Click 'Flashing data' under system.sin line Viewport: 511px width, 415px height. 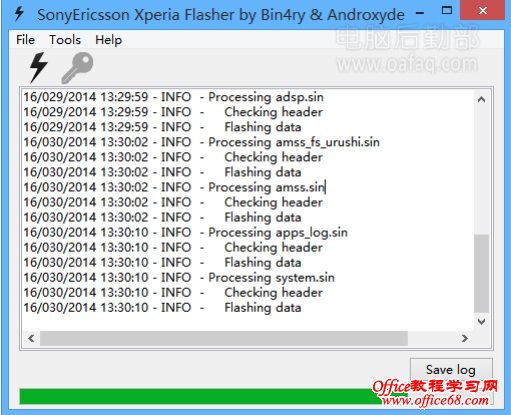click(263, 307)
